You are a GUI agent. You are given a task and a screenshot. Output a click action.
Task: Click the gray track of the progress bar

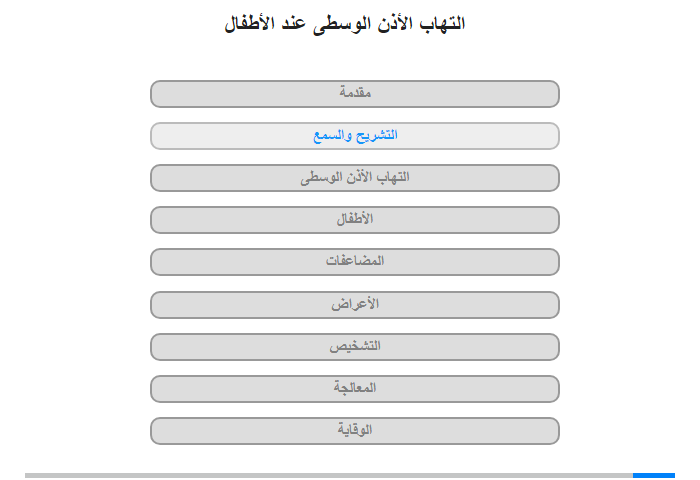[329, 476]
